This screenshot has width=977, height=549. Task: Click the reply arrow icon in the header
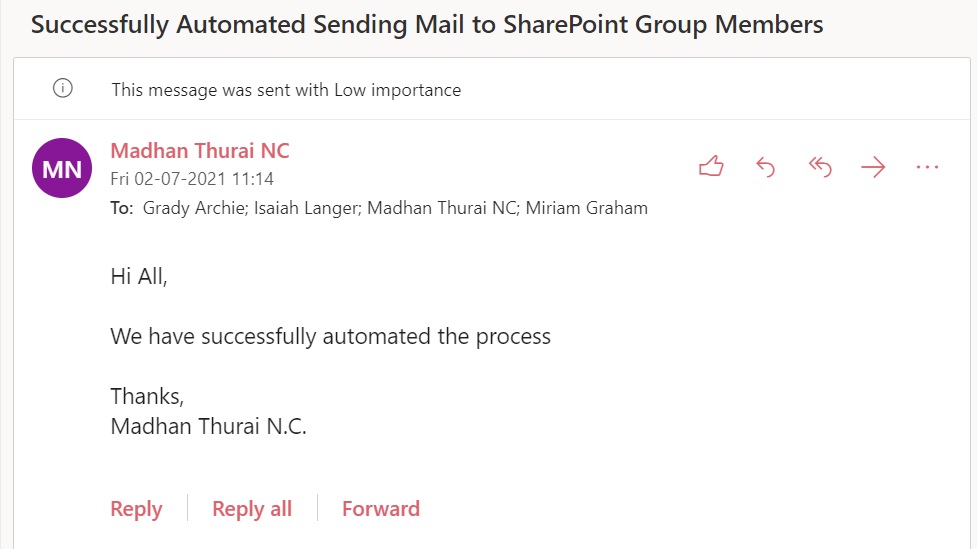(x=765, y=167)
